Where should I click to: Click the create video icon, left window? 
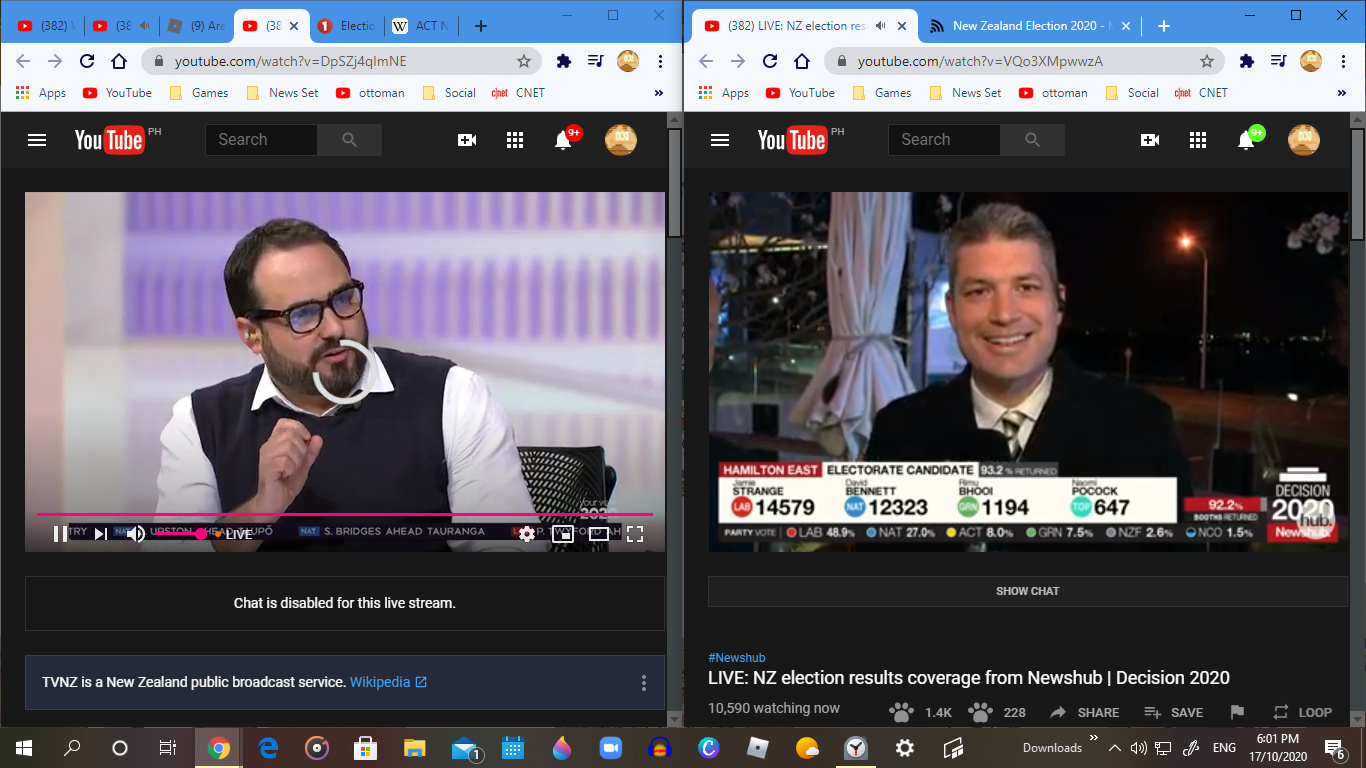click(x=467, y=140)
